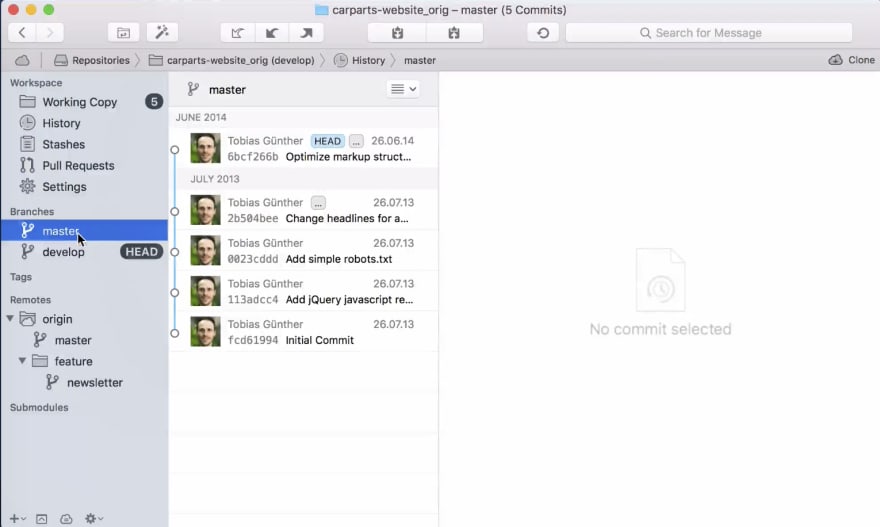Navigate back with the left arrow button

[22, 33]
